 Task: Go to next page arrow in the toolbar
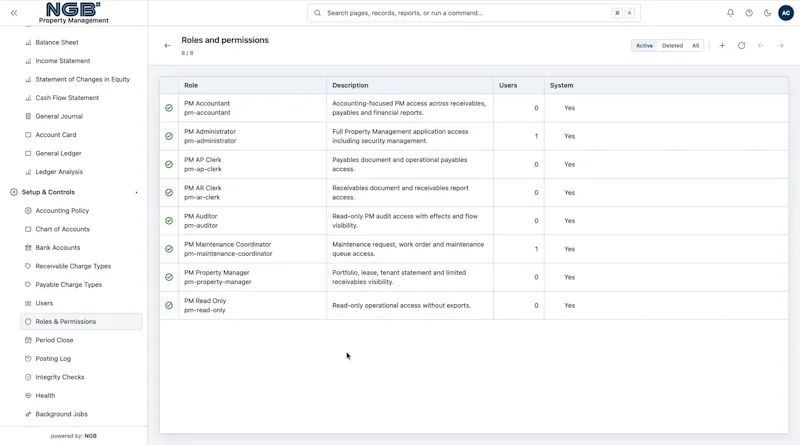click(x=780, y=45)
